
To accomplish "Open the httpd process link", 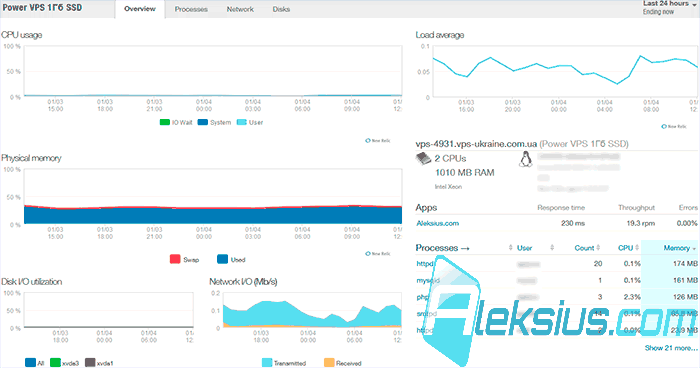I will [425, 263].
